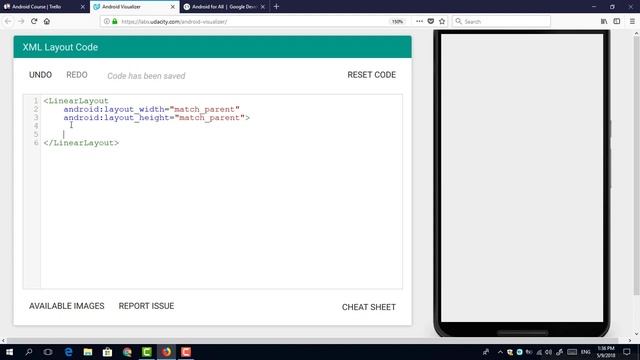Open the taskbar clock and date
Screen dimensions: 640x360
(606, 352)
